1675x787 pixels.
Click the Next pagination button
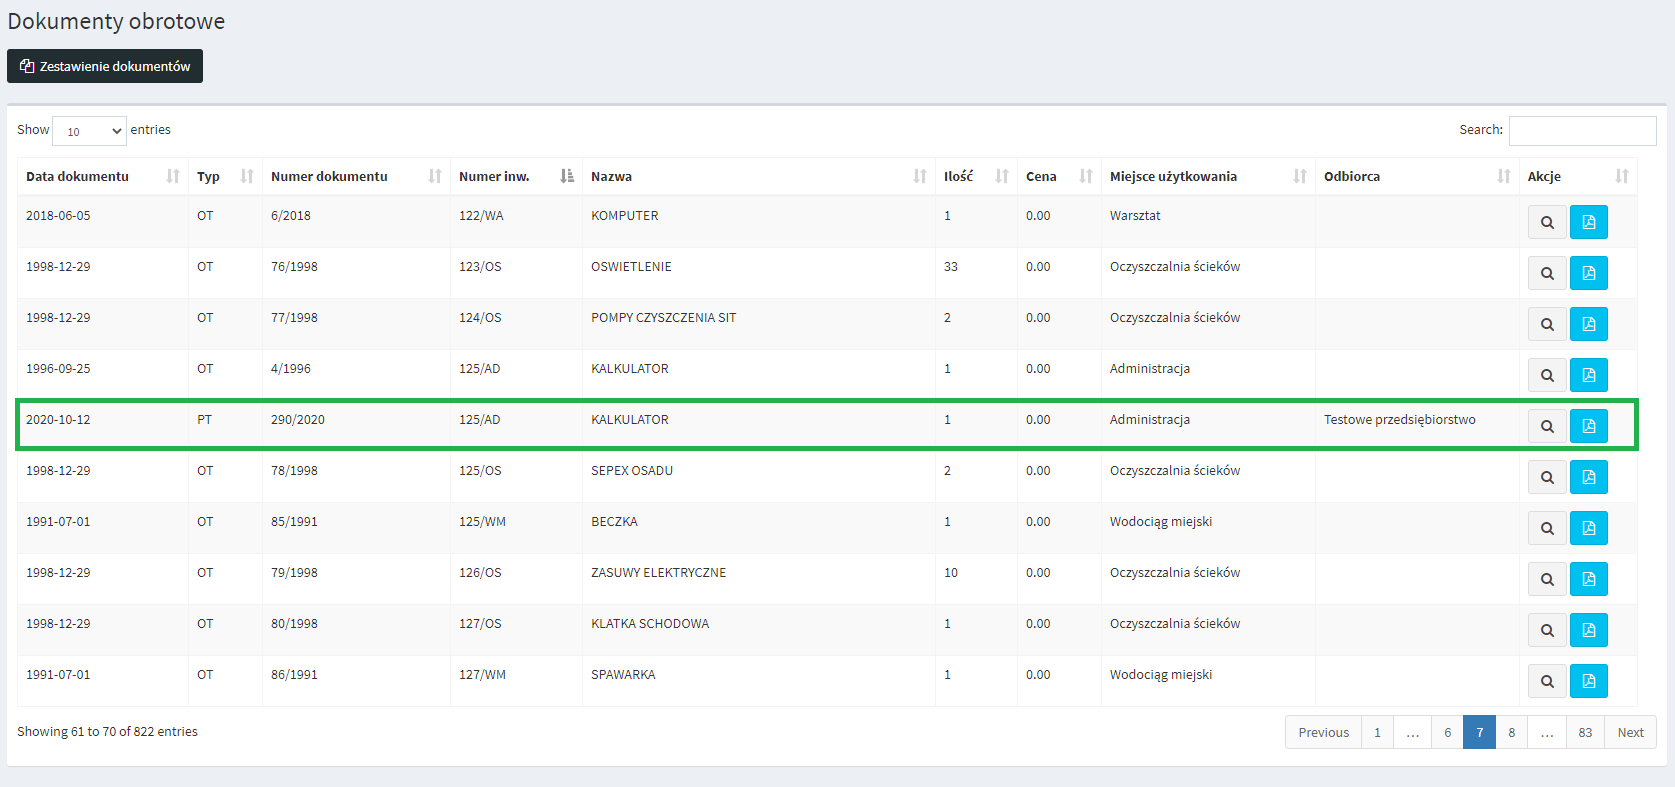tap(1630, 732)
